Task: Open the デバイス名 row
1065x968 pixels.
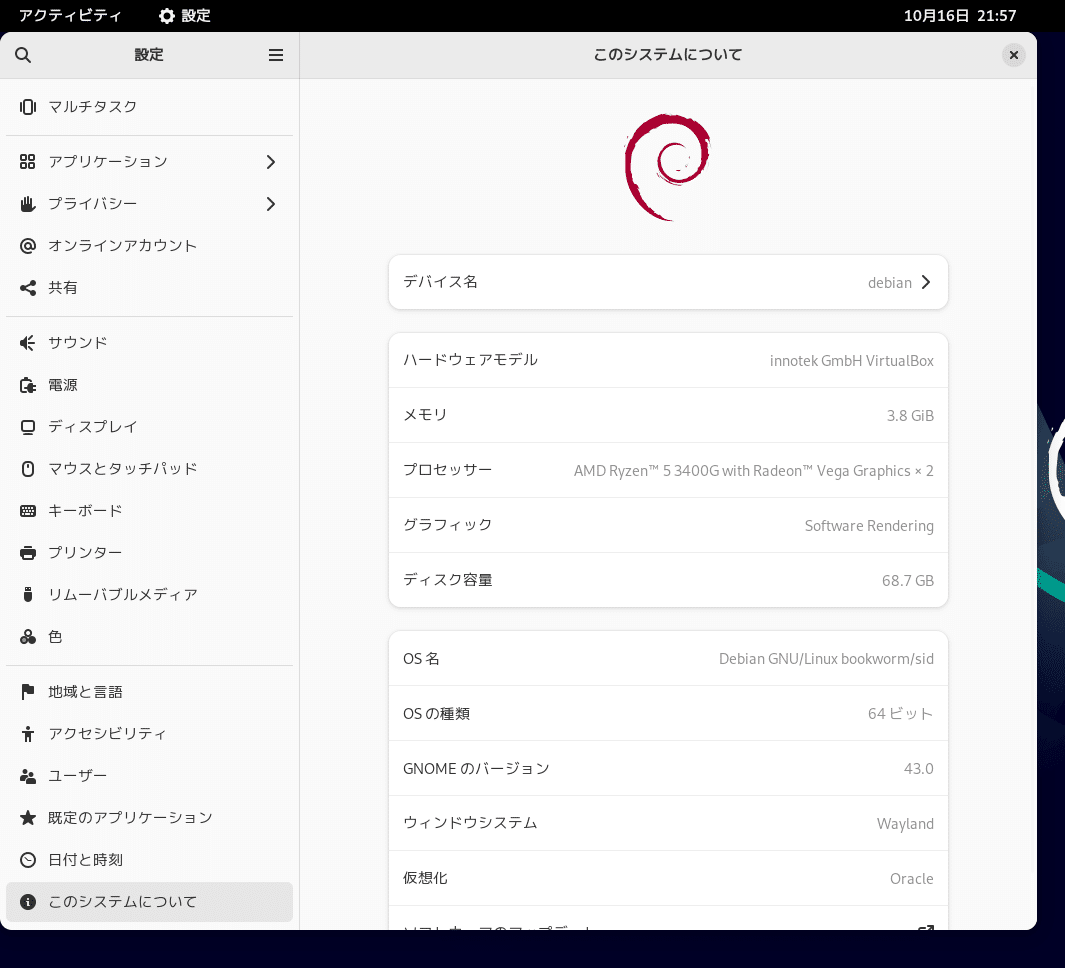Action: click(668, 282)
